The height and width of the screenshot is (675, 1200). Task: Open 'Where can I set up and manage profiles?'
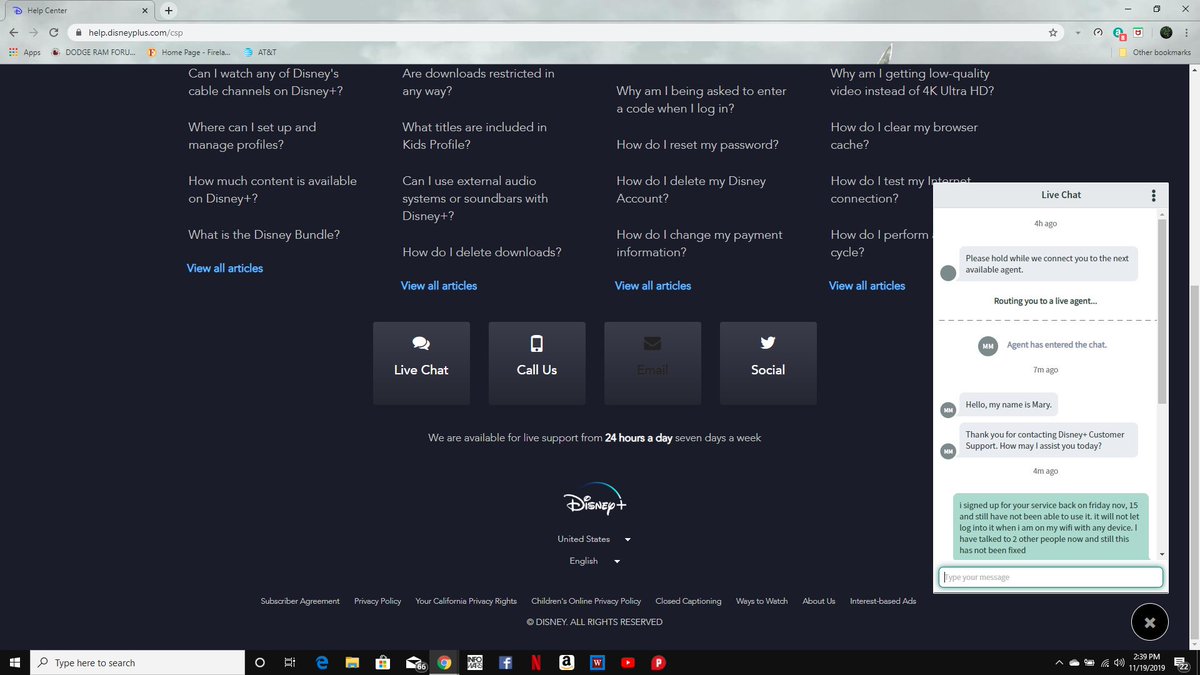point(252,136)
